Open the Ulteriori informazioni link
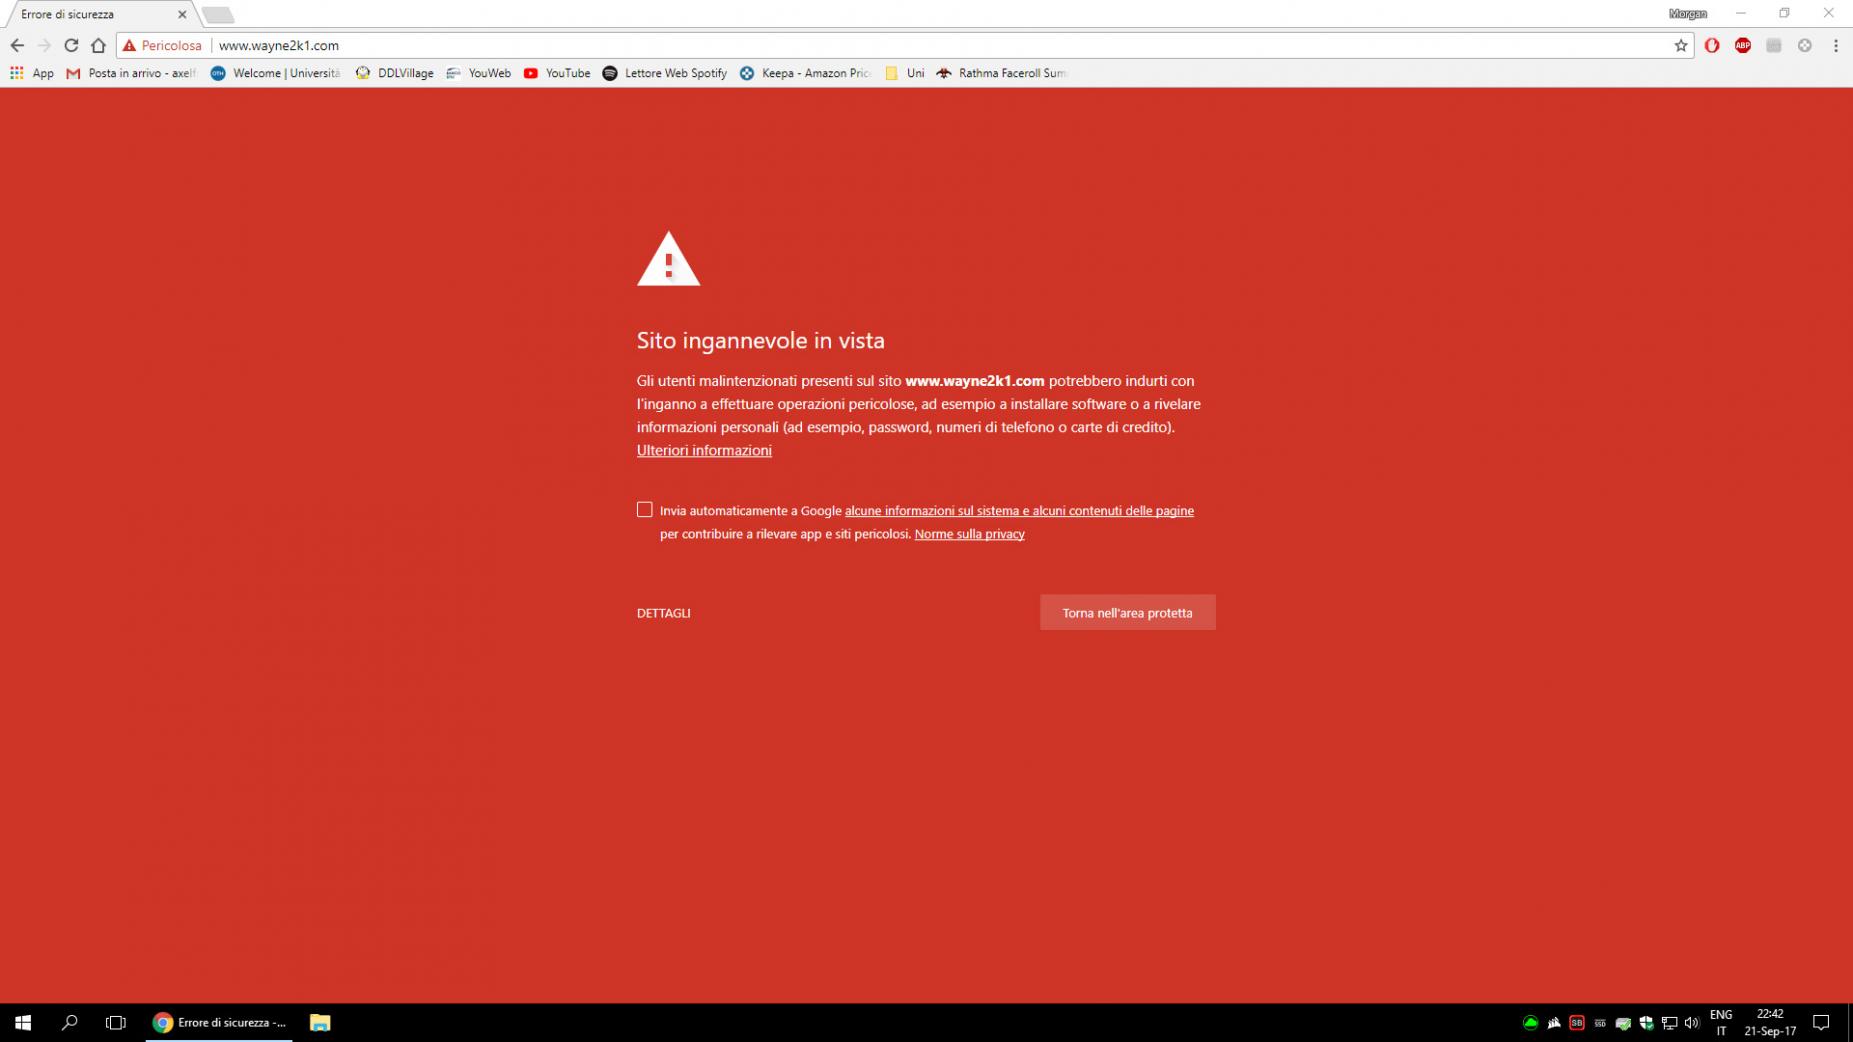The image size is (1853, 1042). tap(704, 450)
